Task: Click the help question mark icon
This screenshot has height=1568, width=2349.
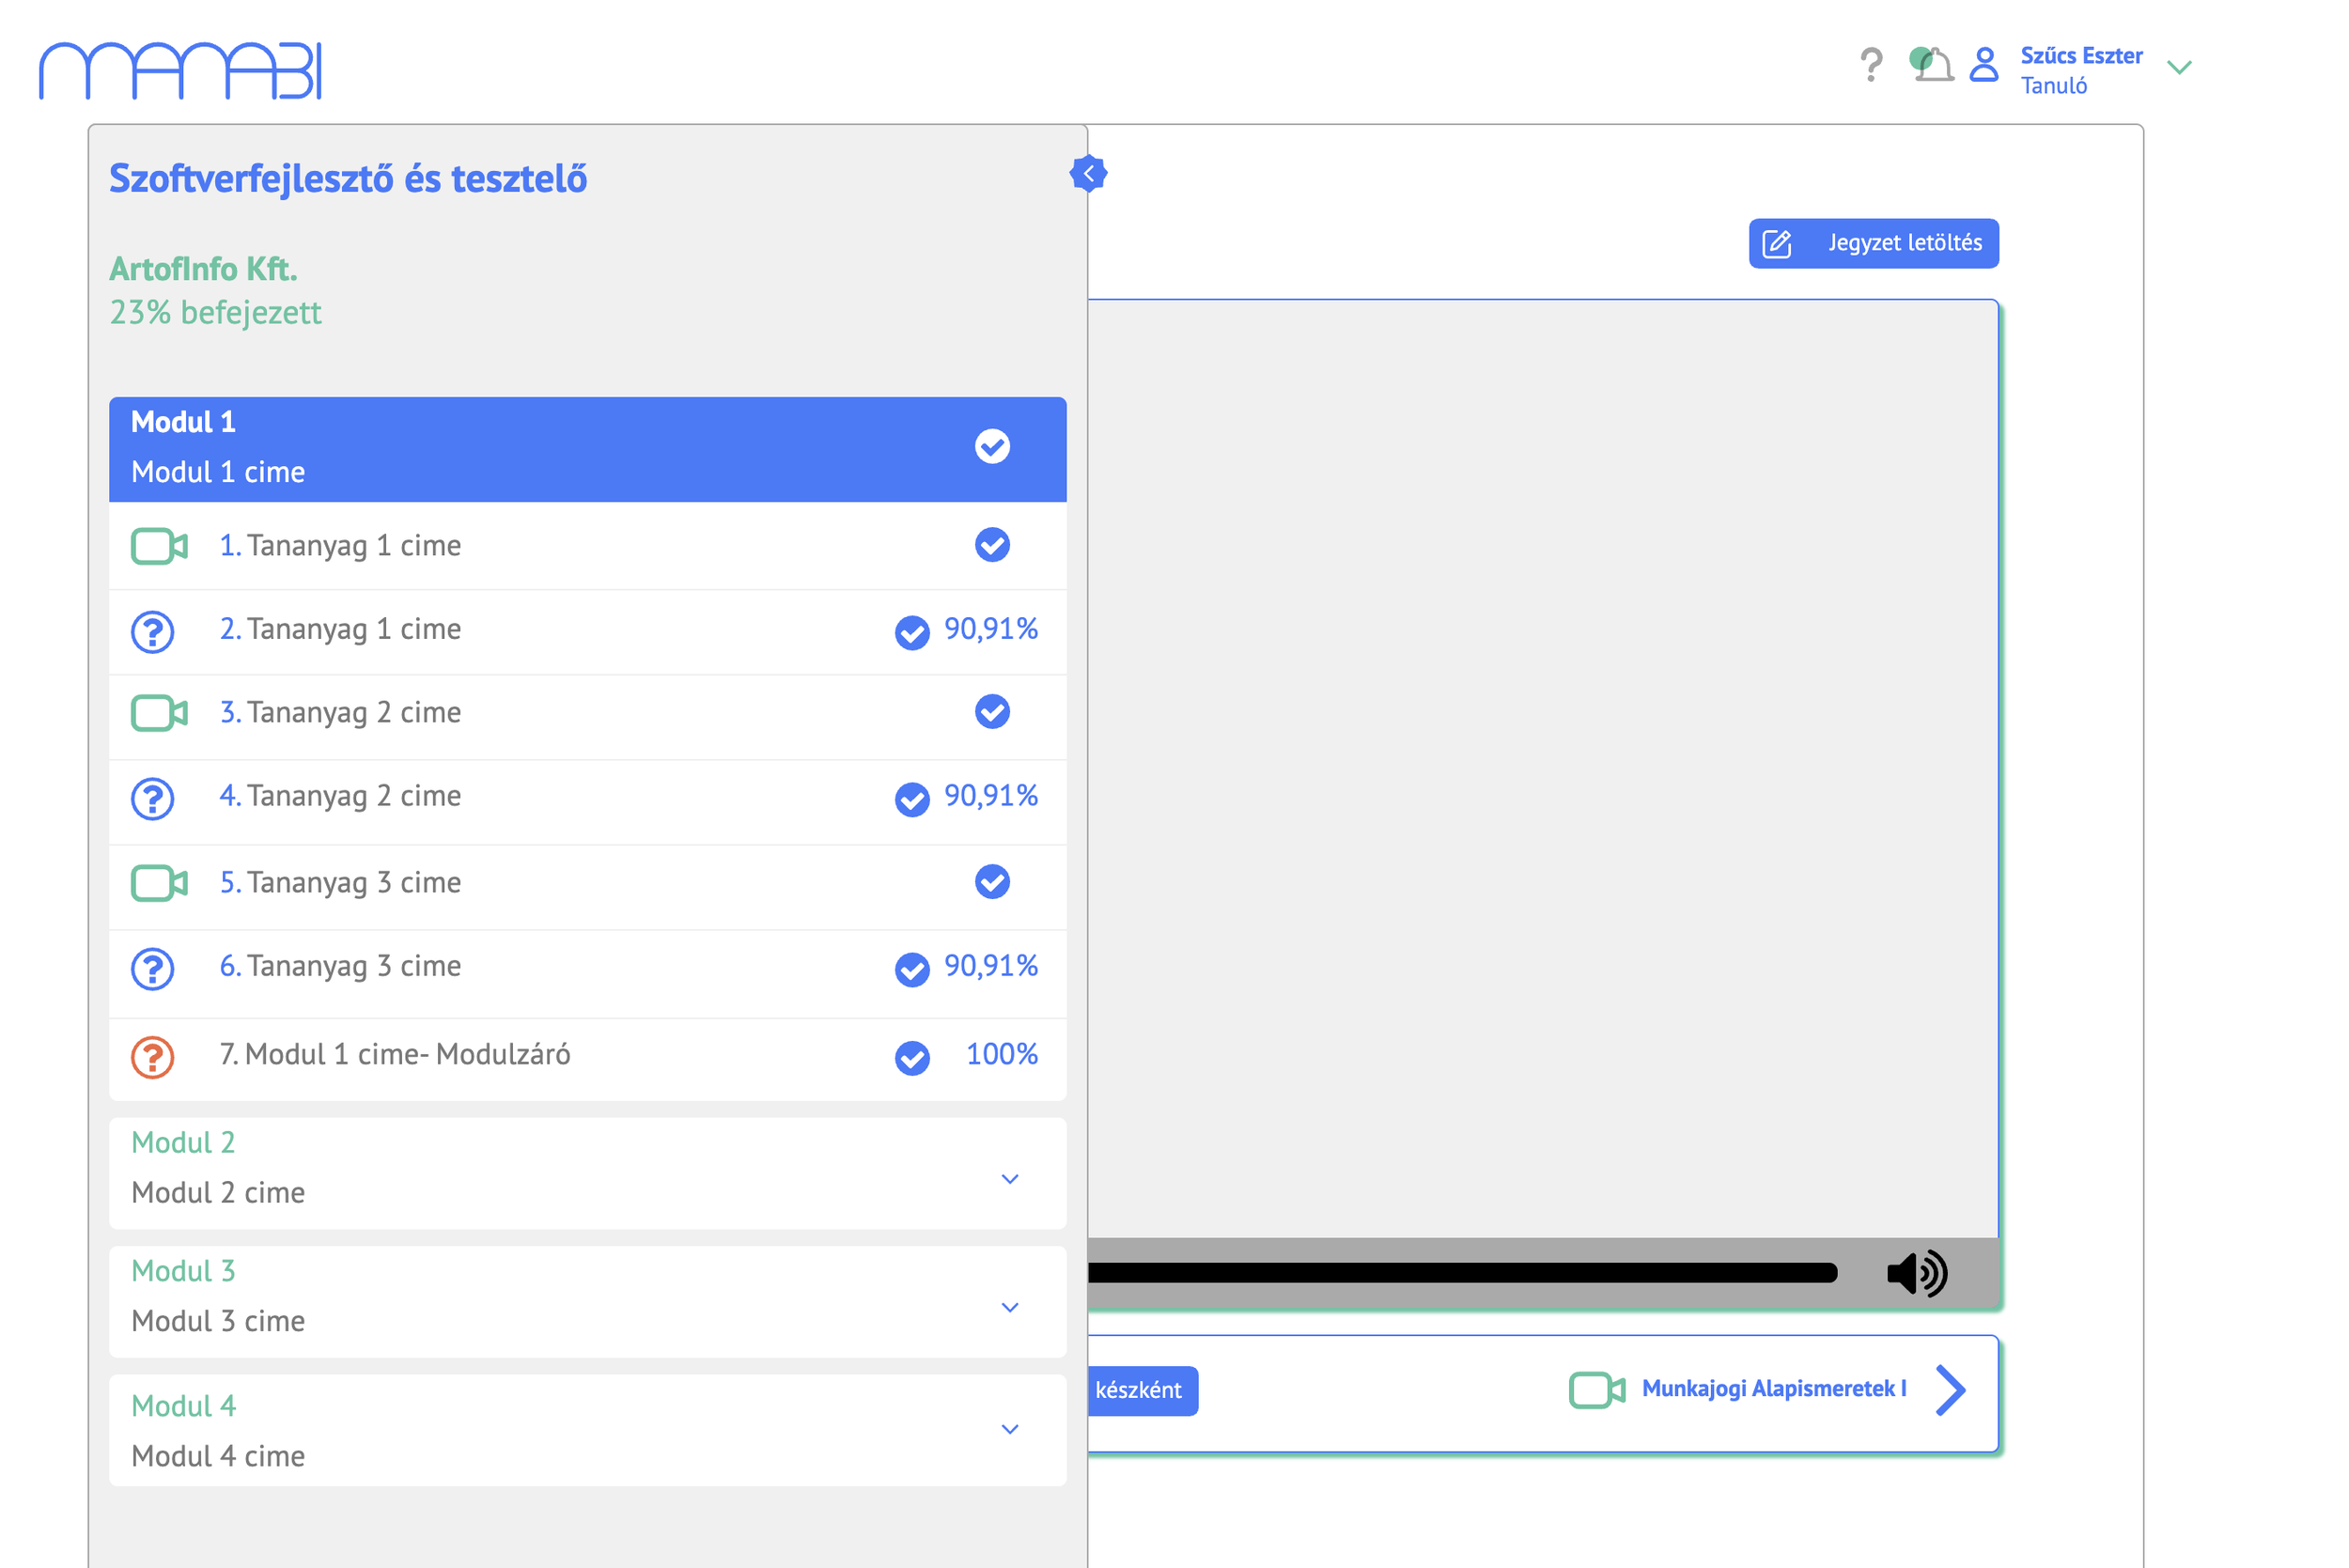Action: 1870,66
